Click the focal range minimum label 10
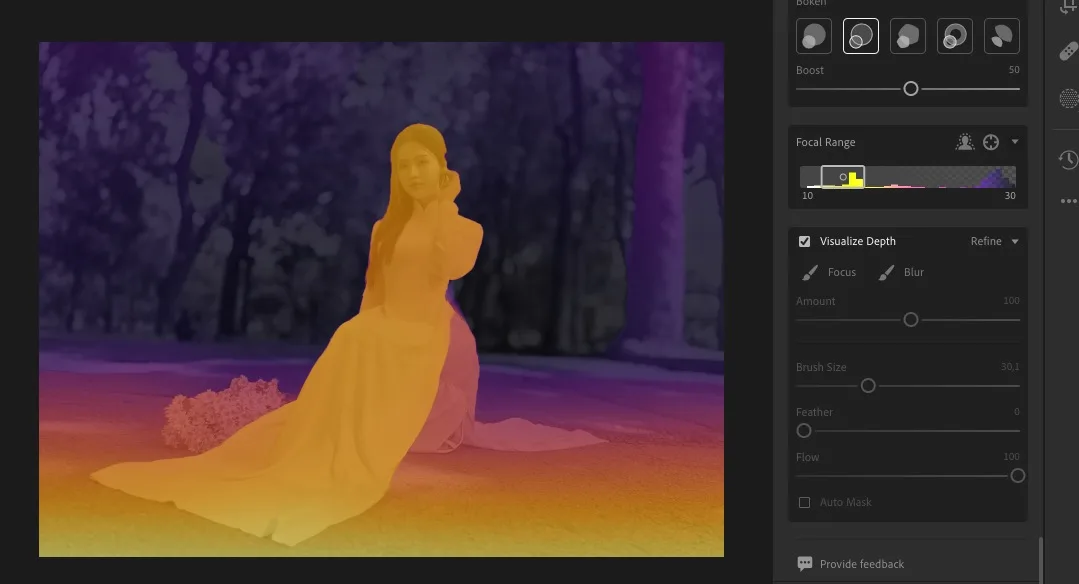 click(x=807, y=196)
